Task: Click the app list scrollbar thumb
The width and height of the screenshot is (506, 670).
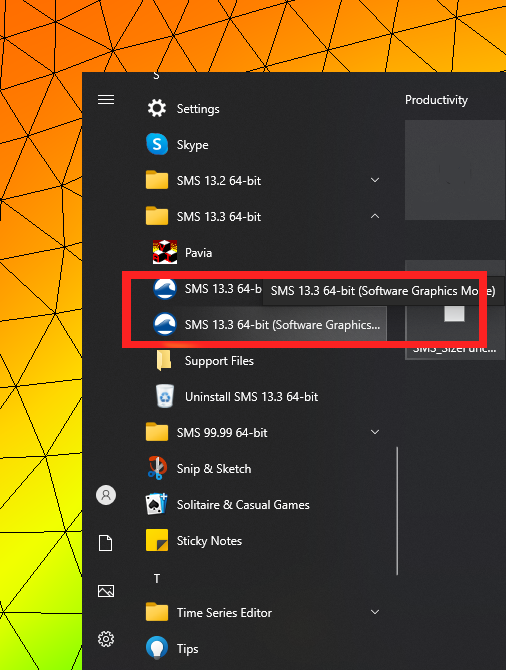Action: click(x=397, y=511)
